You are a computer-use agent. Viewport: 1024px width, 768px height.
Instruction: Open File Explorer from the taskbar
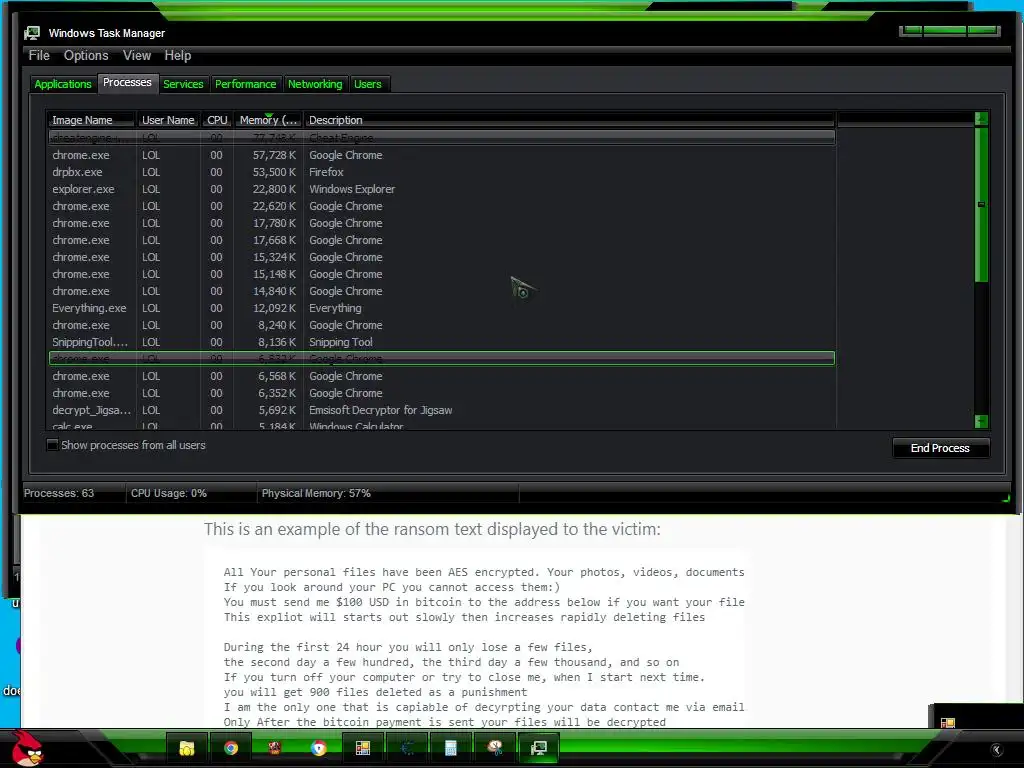pyautogui.click(x=187, y=748)
